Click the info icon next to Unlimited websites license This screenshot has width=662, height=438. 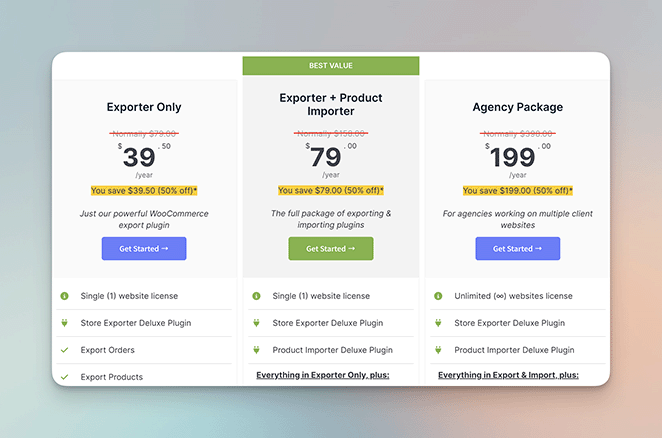click(439, 296)
